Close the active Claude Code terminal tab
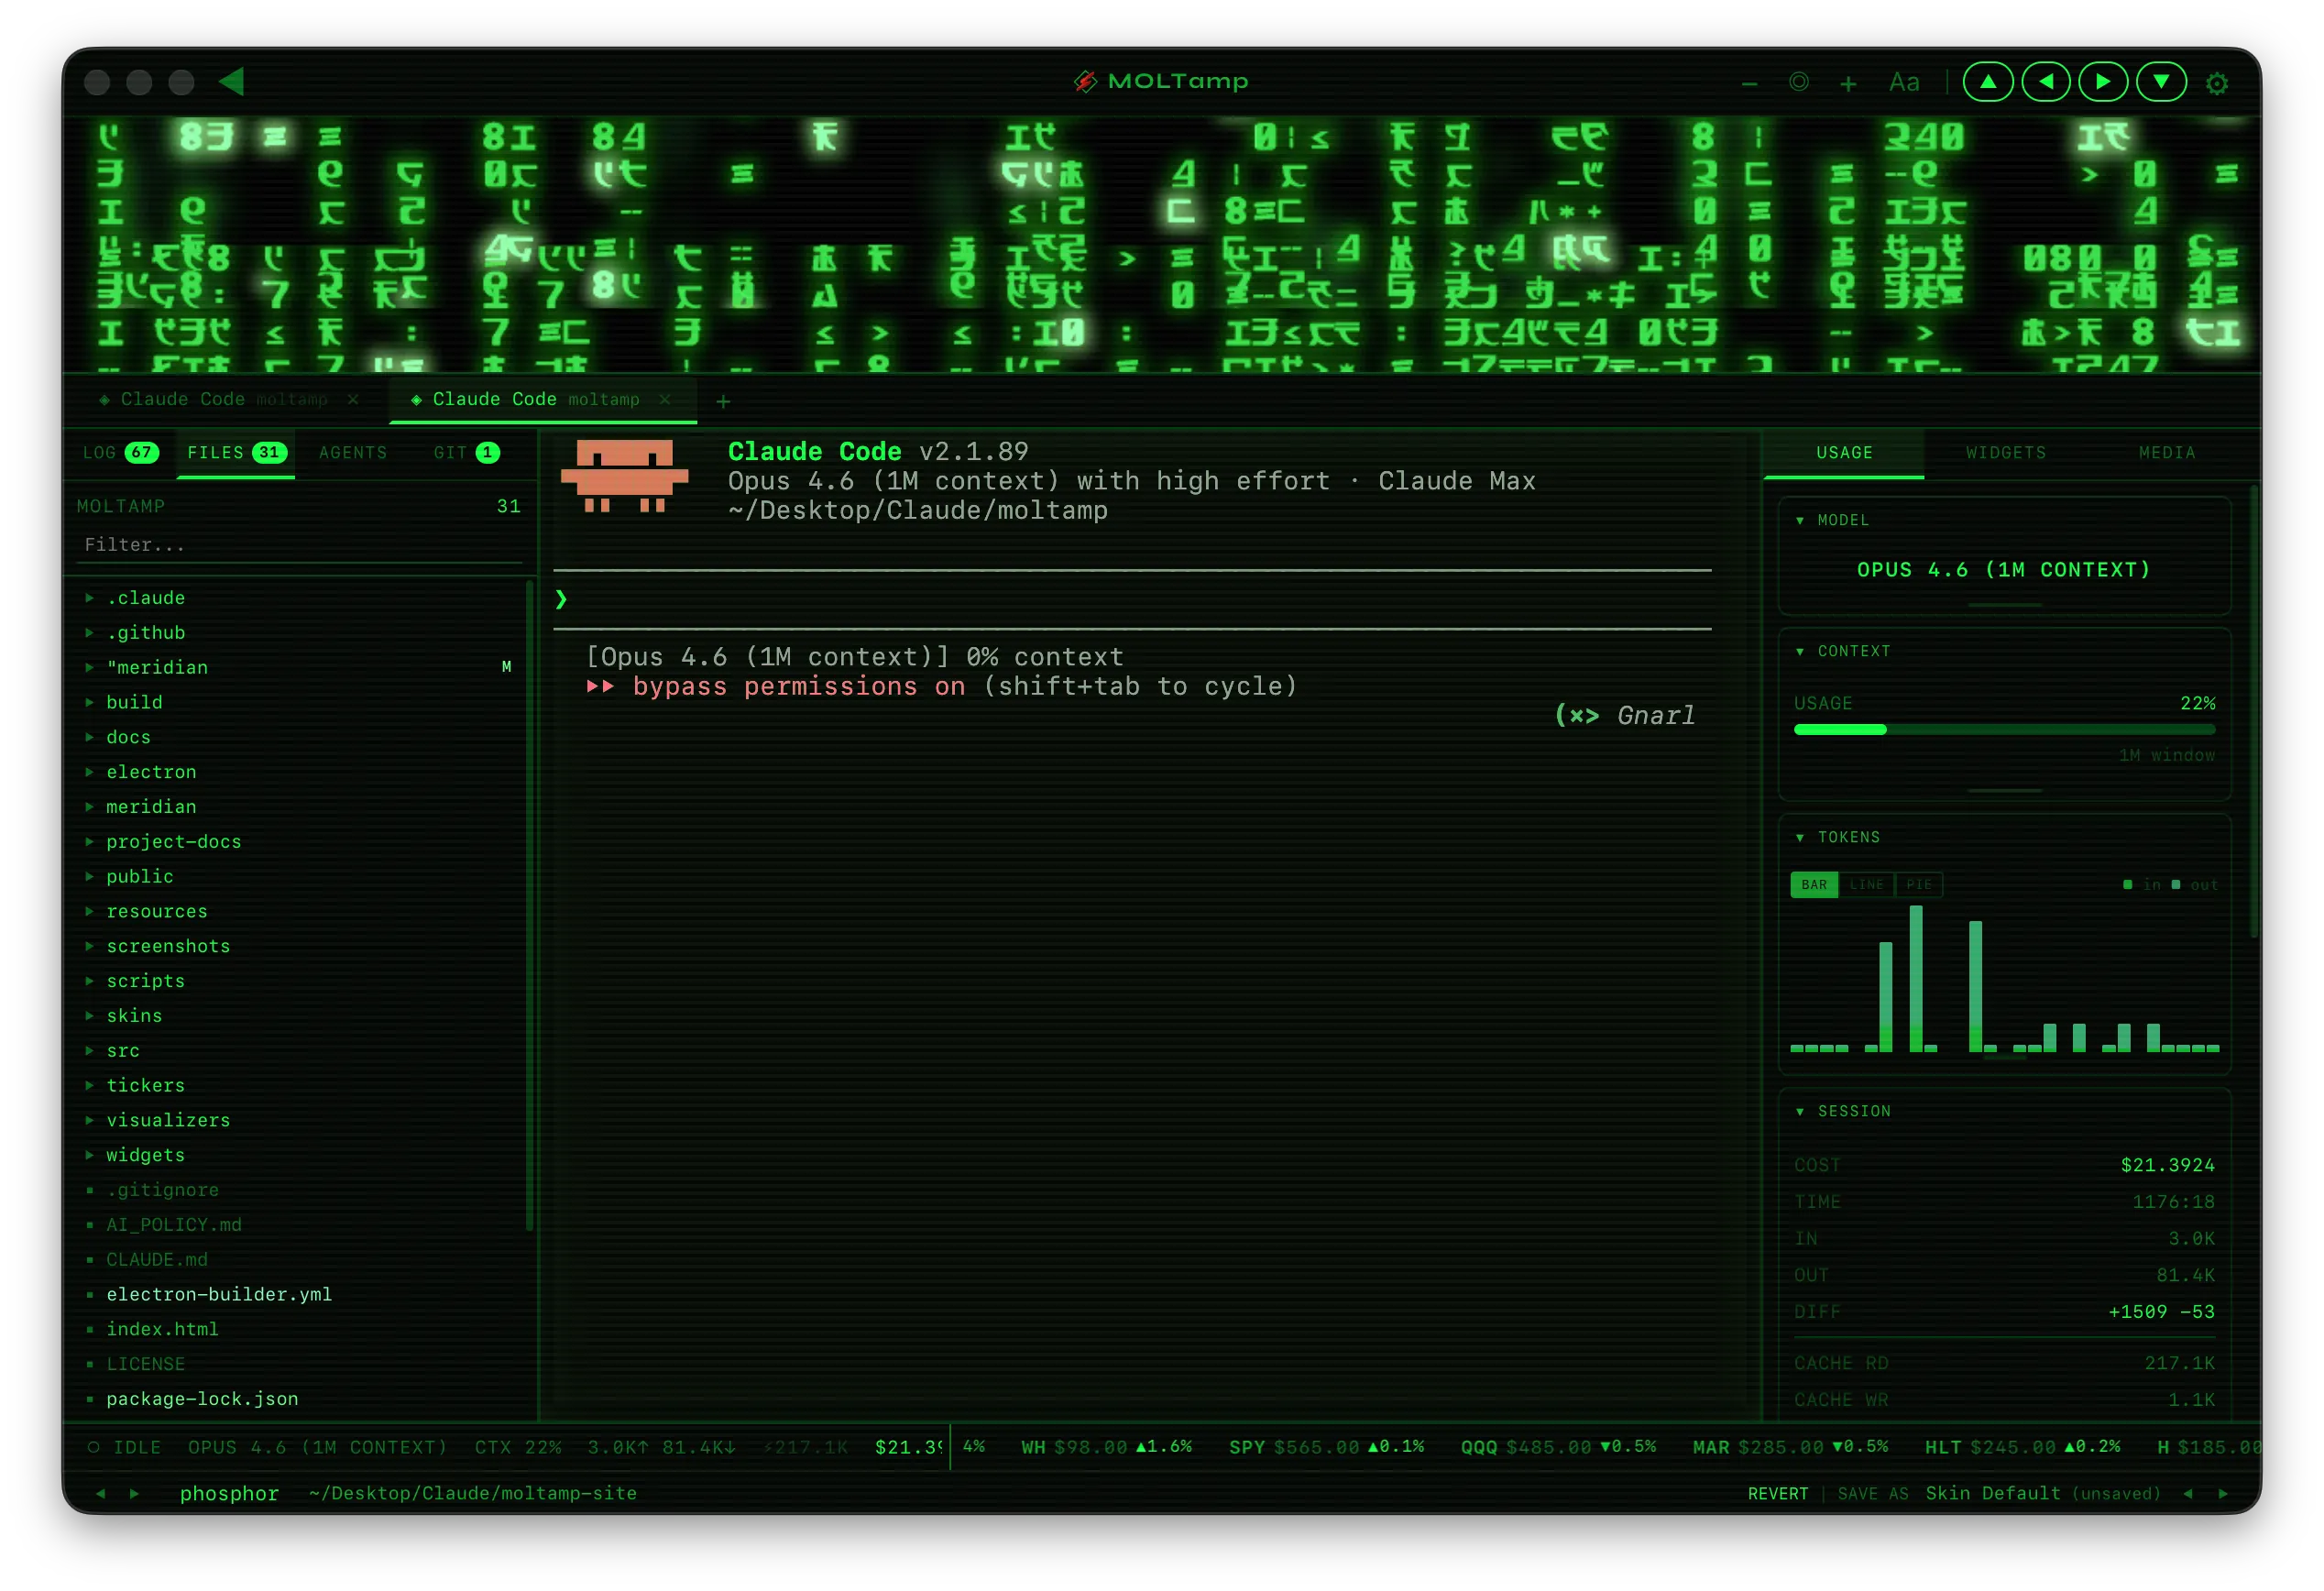 click(x=665, y=399)
